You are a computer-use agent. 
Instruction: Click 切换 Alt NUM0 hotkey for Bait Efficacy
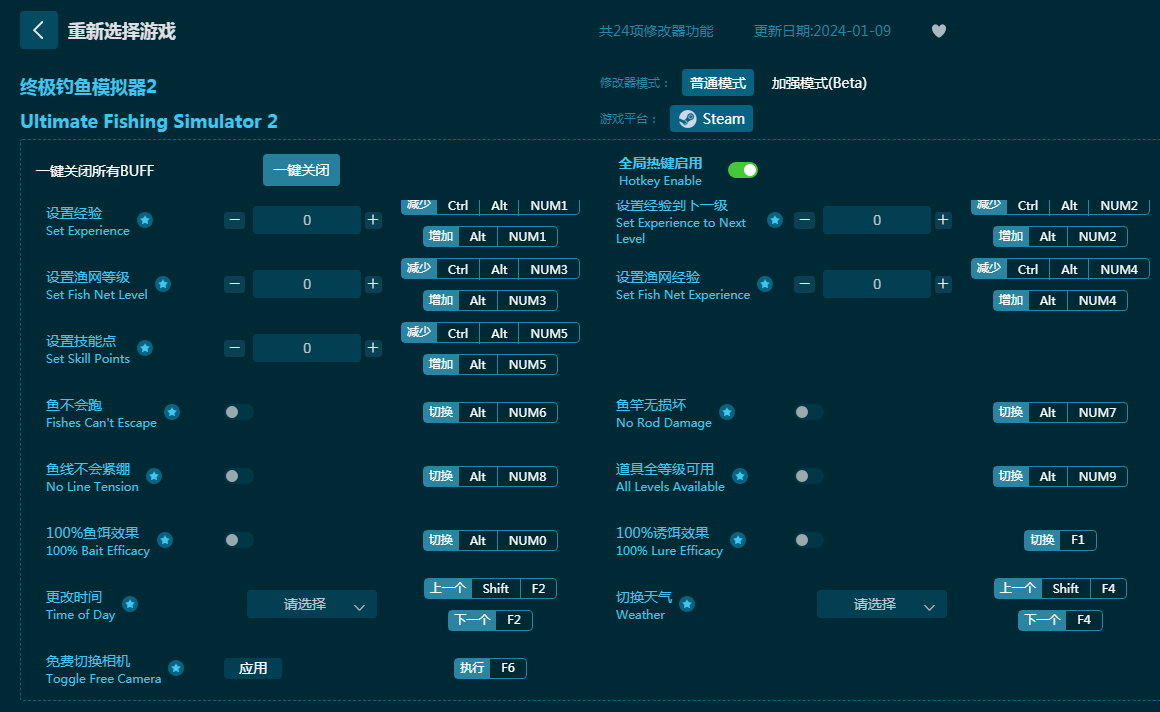pos(490,540)
